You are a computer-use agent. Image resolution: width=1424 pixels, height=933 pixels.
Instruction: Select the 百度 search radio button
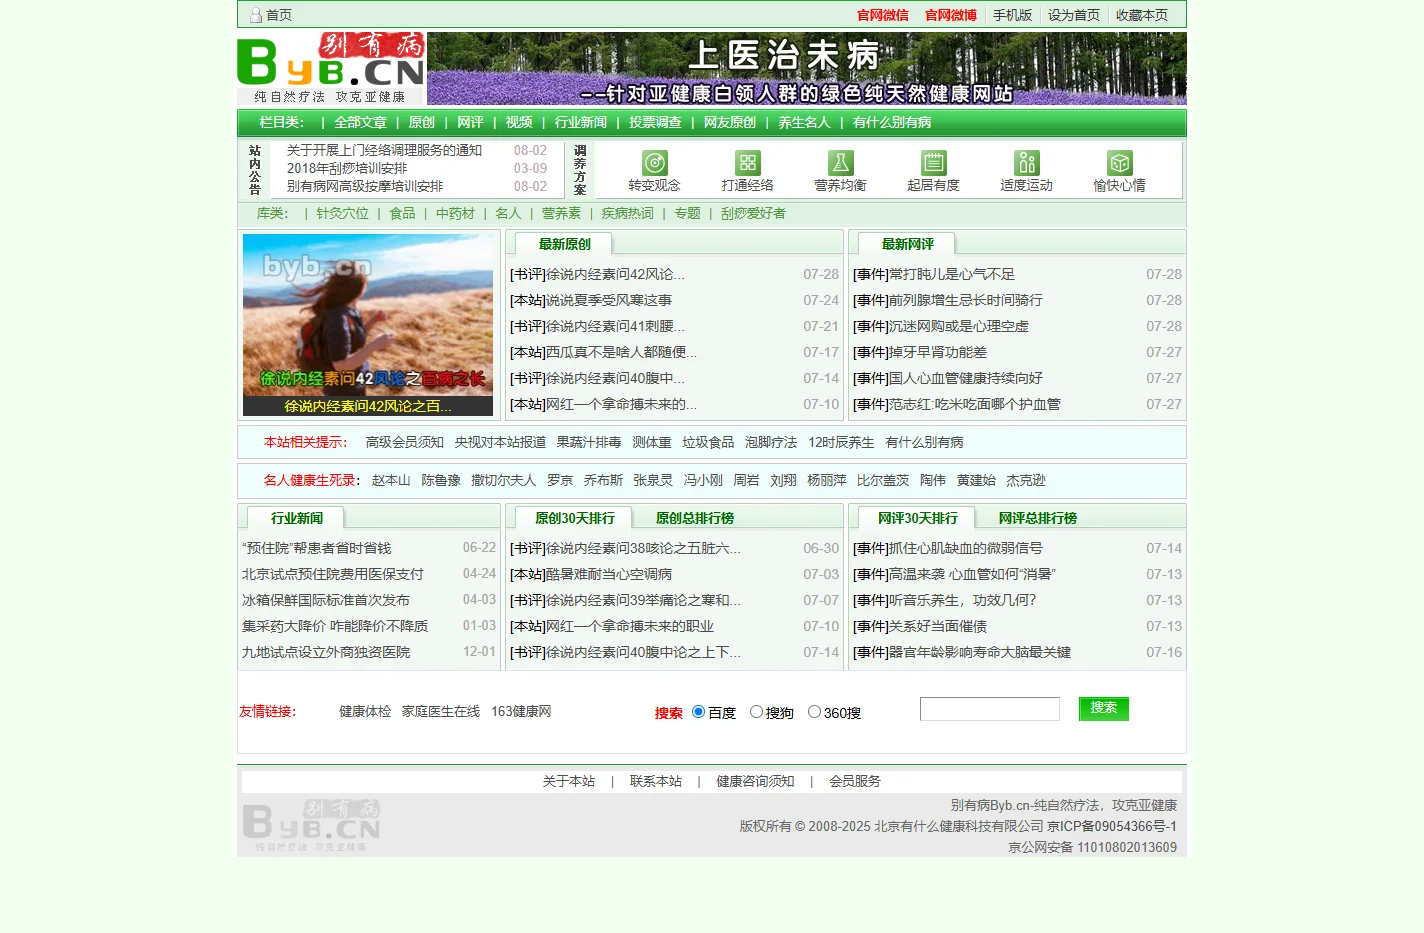pos(698,712)
